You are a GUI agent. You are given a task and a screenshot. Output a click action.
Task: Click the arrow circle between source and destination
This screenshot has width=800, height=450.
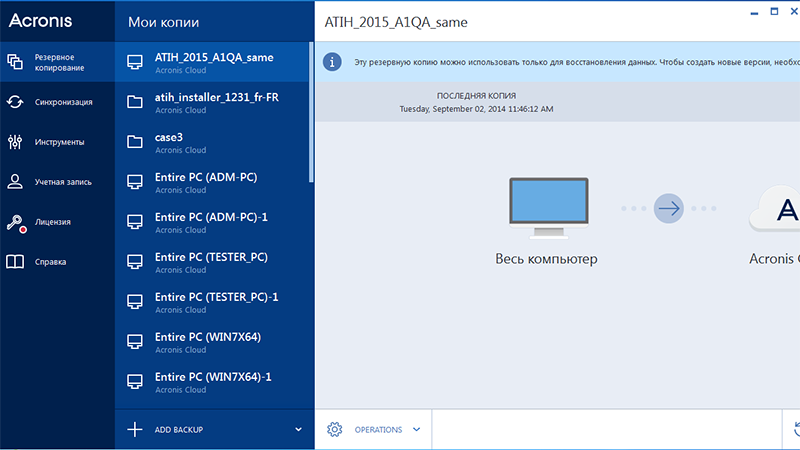[x=668, y=208]
